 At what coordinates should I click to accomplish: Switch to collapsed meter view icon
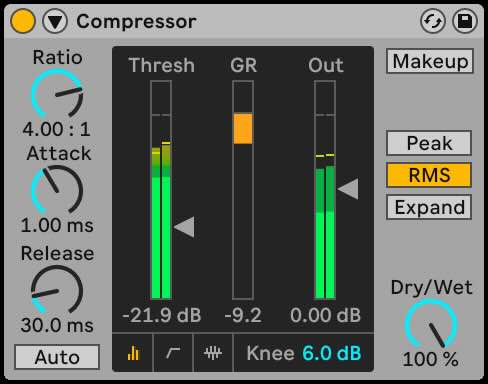pyautogui.click(x=133, y=353)
